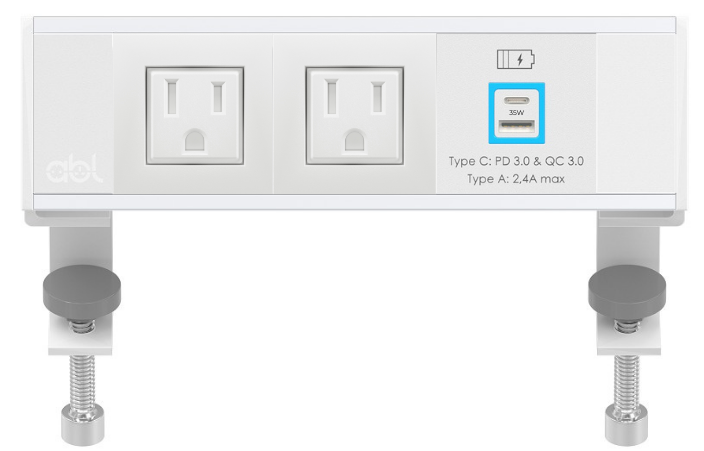Click the blue USB charger frame
704x451 pixels.
click(516, 113)
